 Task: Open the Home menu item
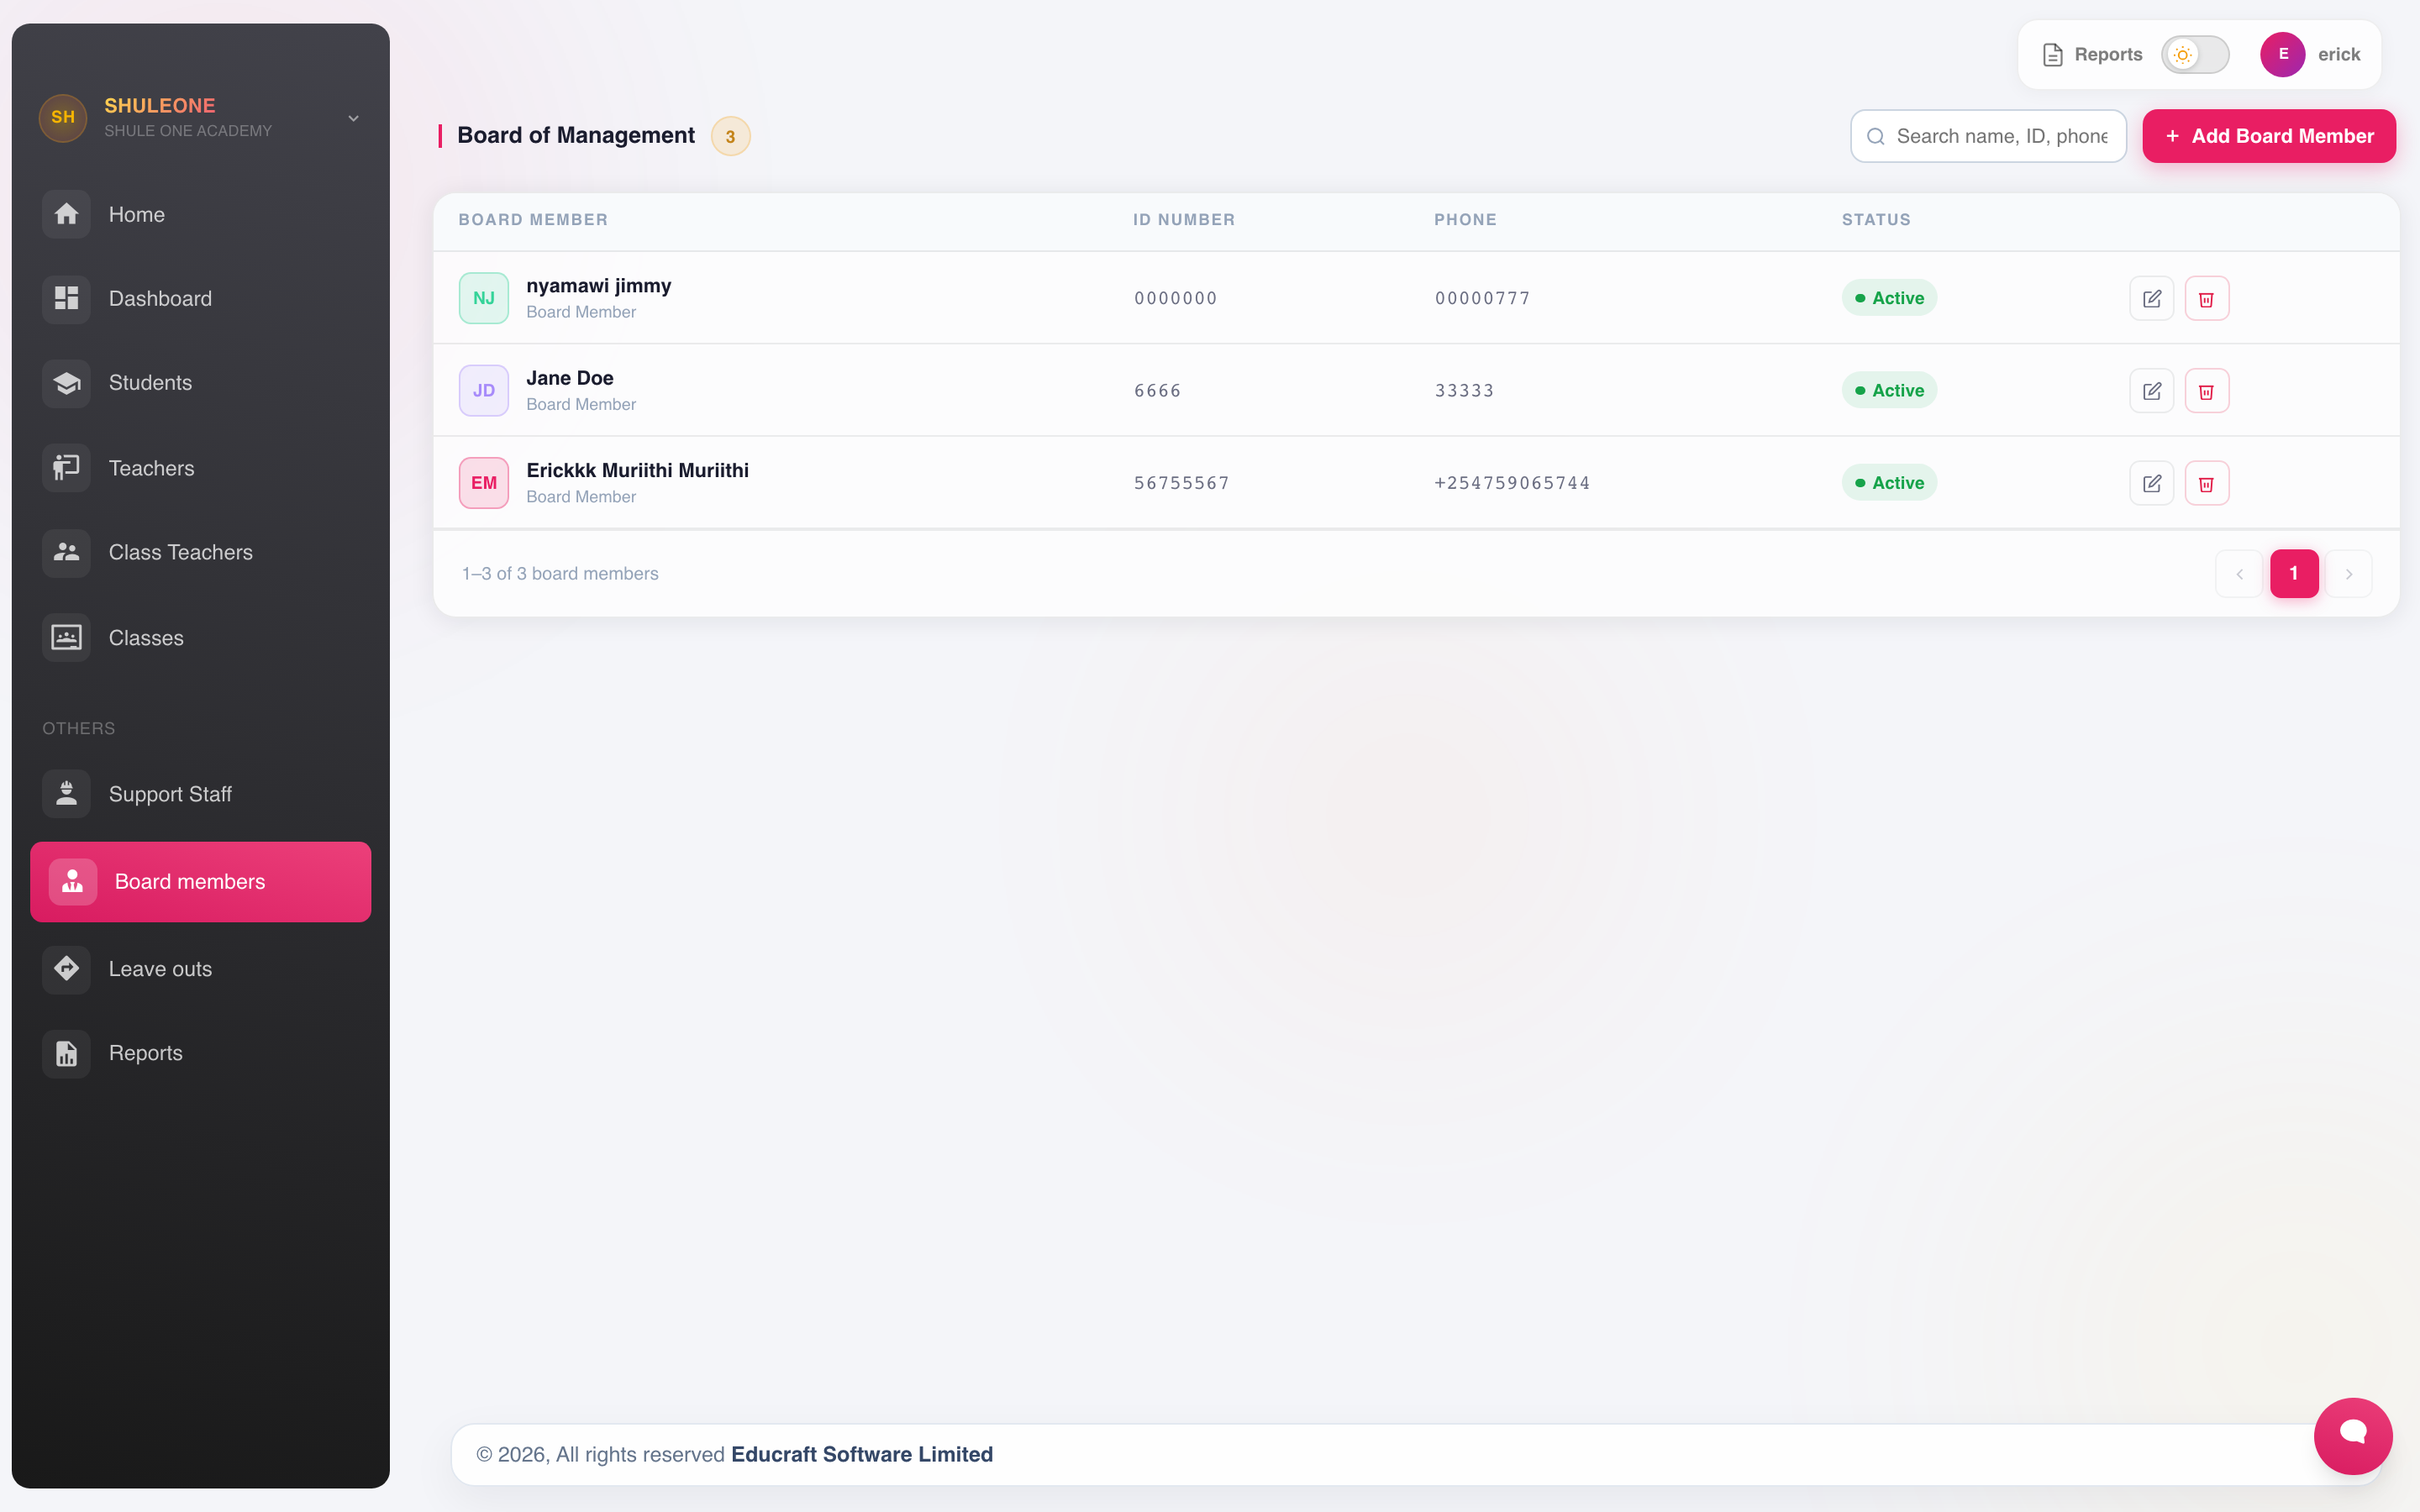pos(201,214)
